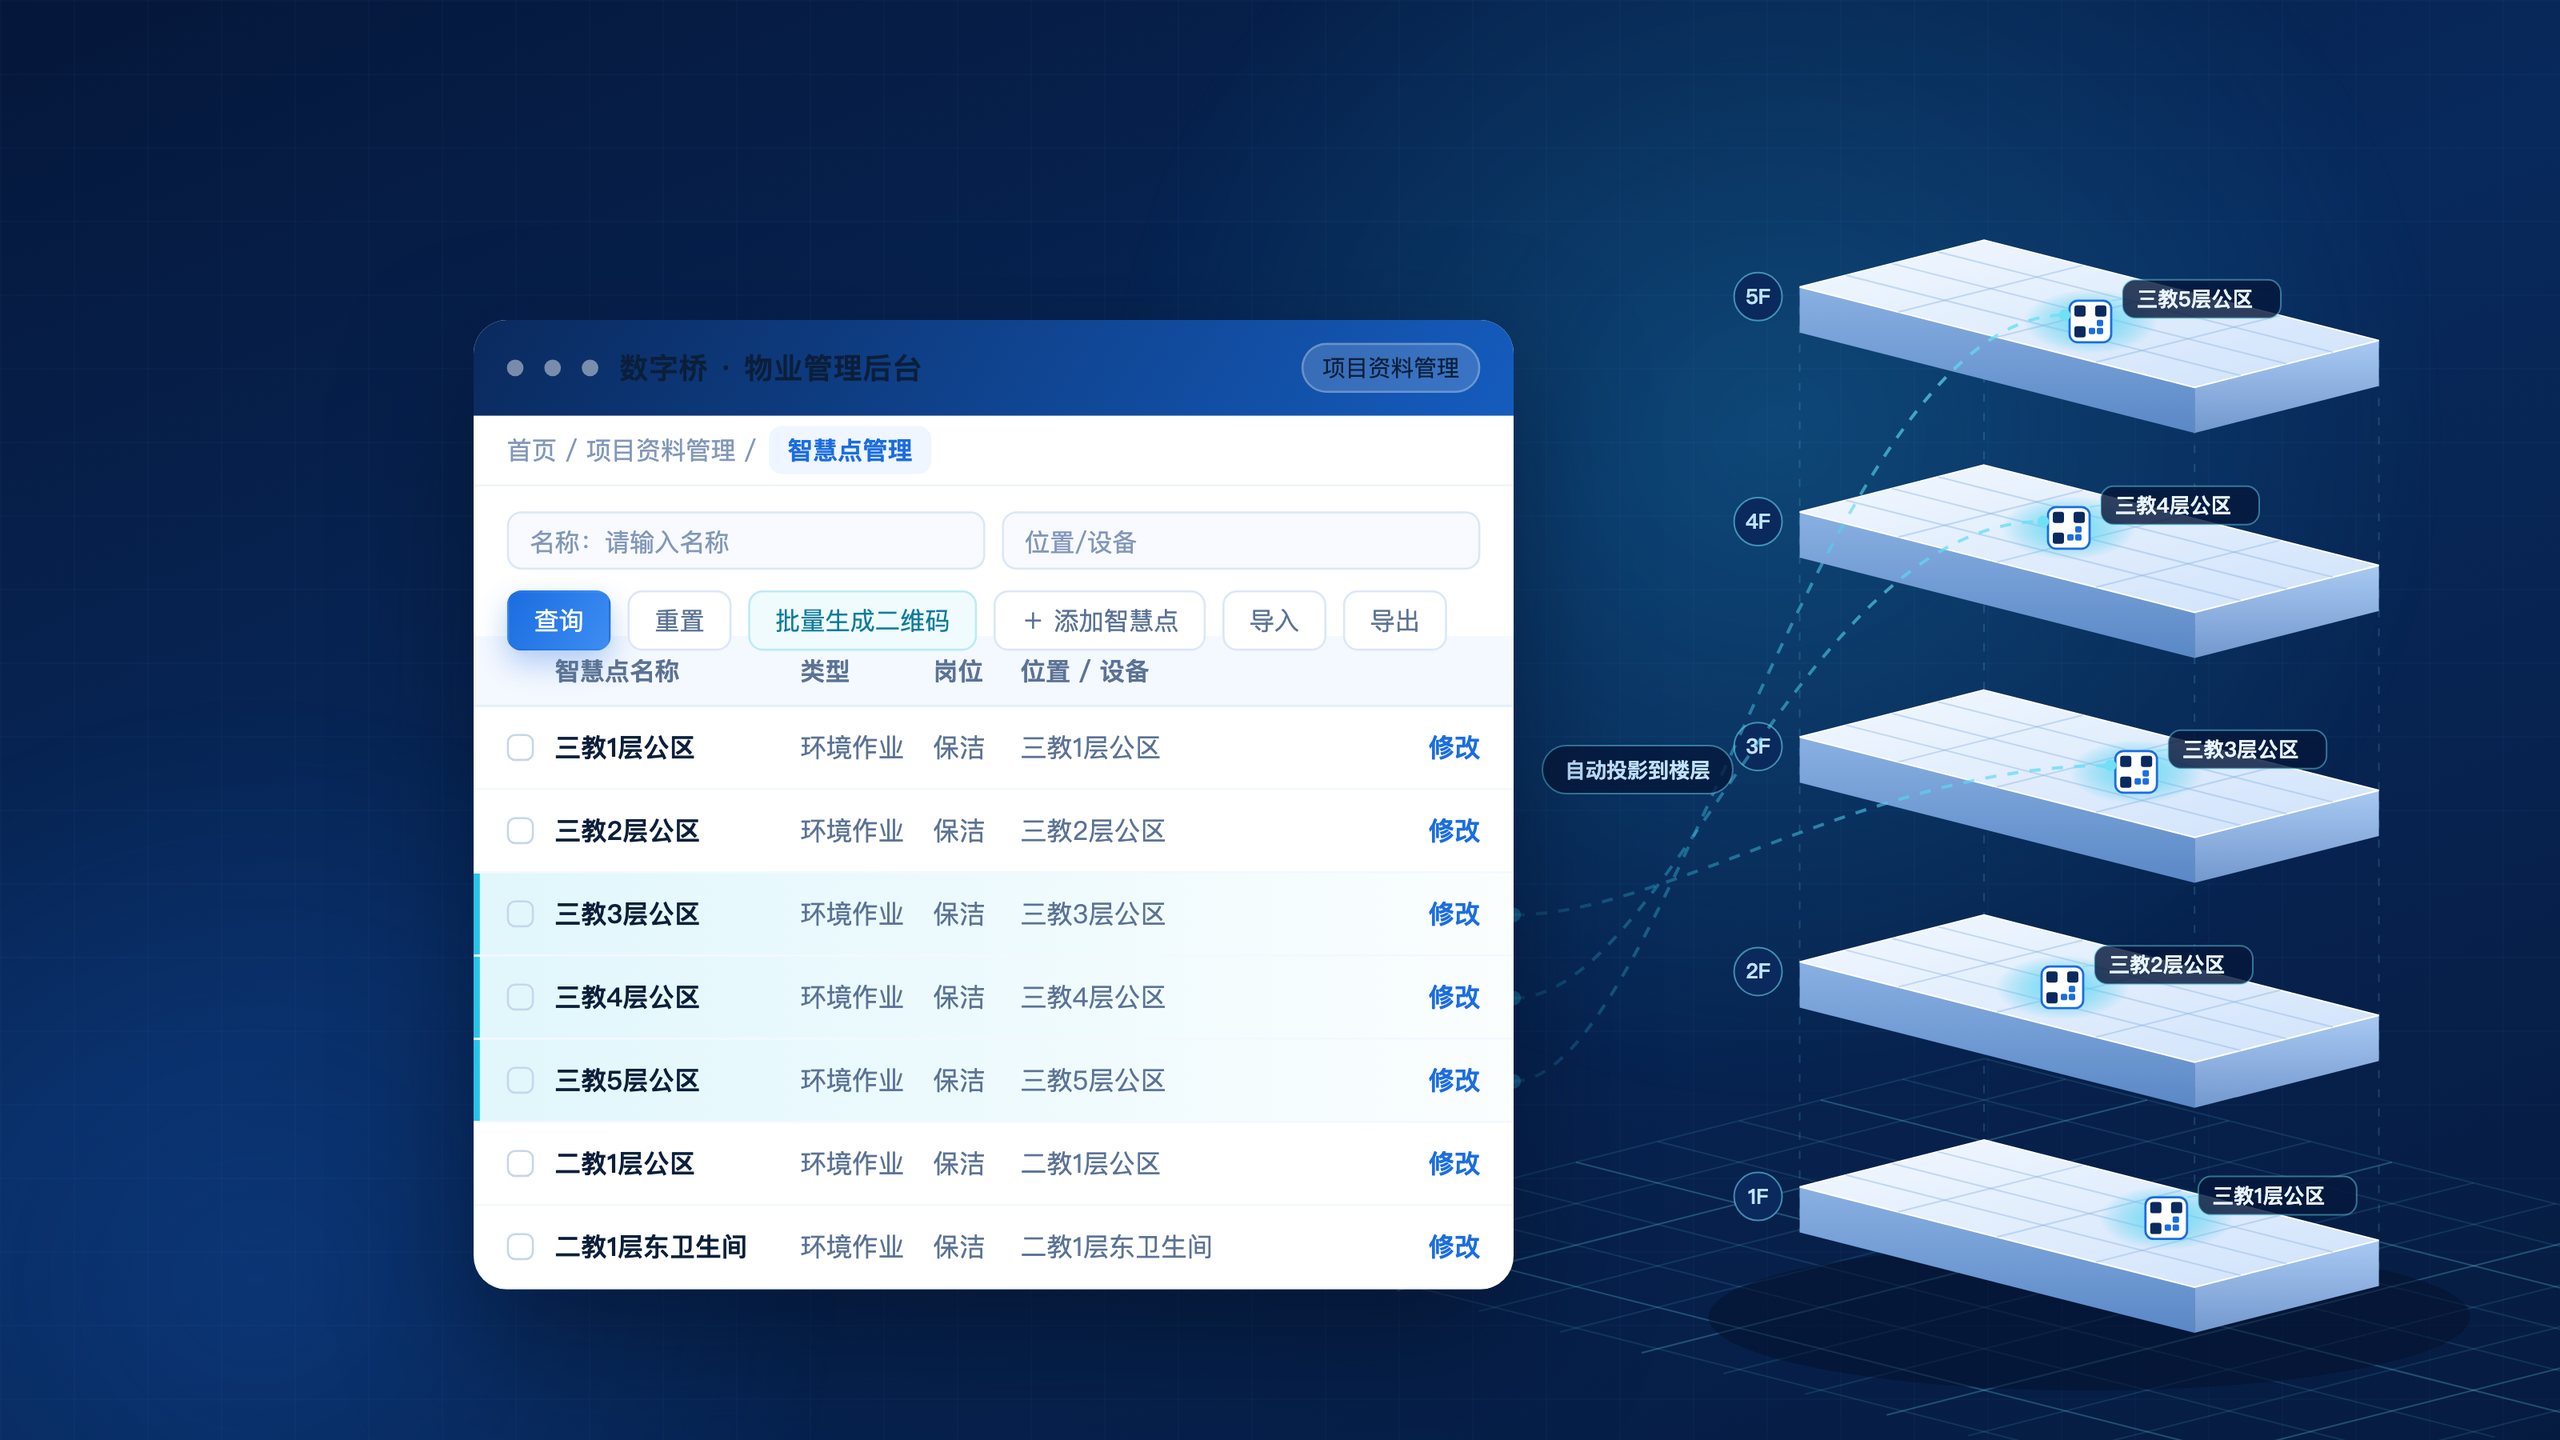Click the 三教3层公区 label on 3F
Image resolution: width=2560 pixels, height=1440 pixels.
2246,749
